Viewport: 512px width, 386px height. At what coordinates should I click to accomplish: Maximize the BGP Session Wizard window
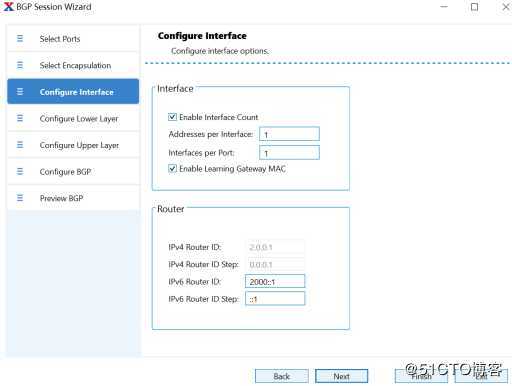(474, 7)
